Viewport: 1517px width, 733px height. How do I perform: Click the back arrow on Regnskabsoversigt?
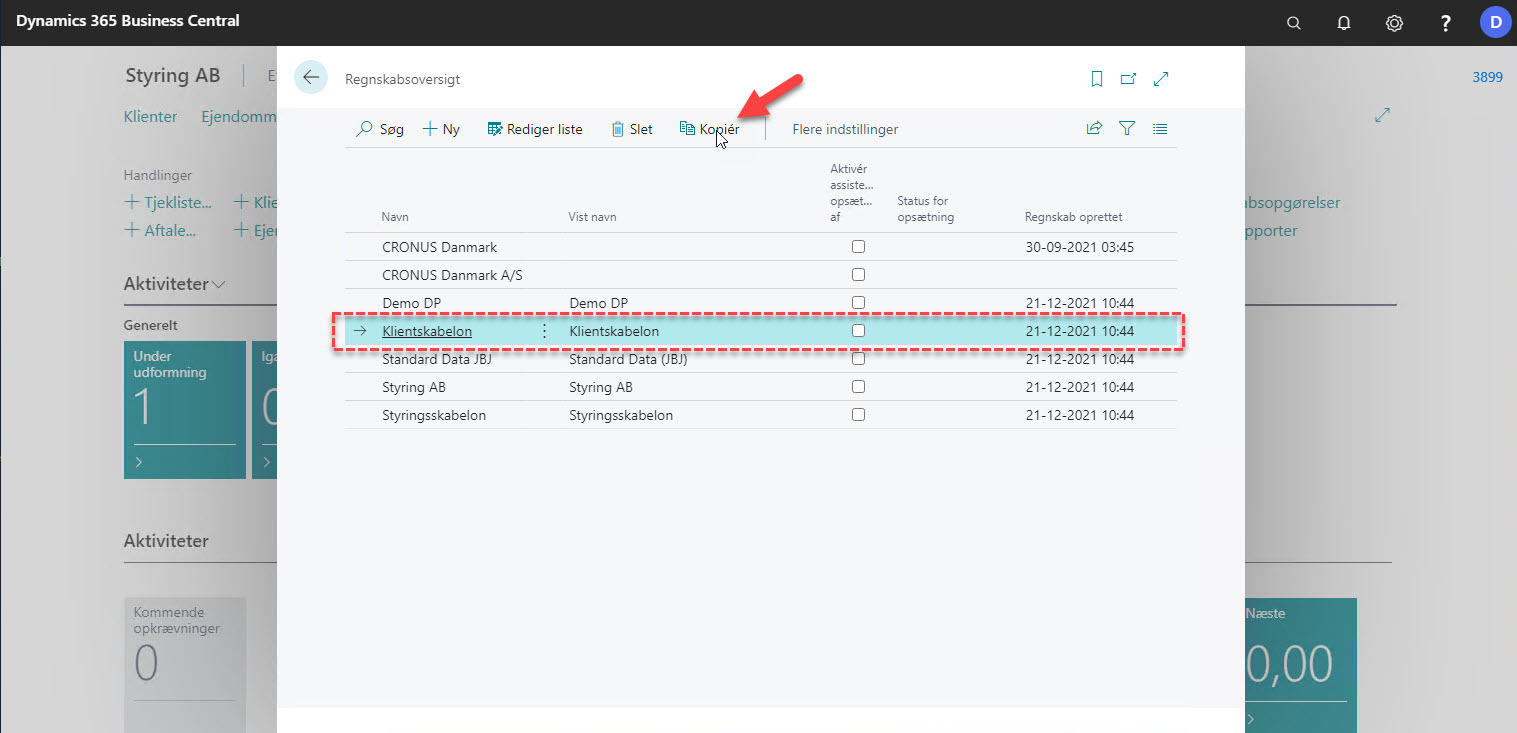click(x=311, y=78)
